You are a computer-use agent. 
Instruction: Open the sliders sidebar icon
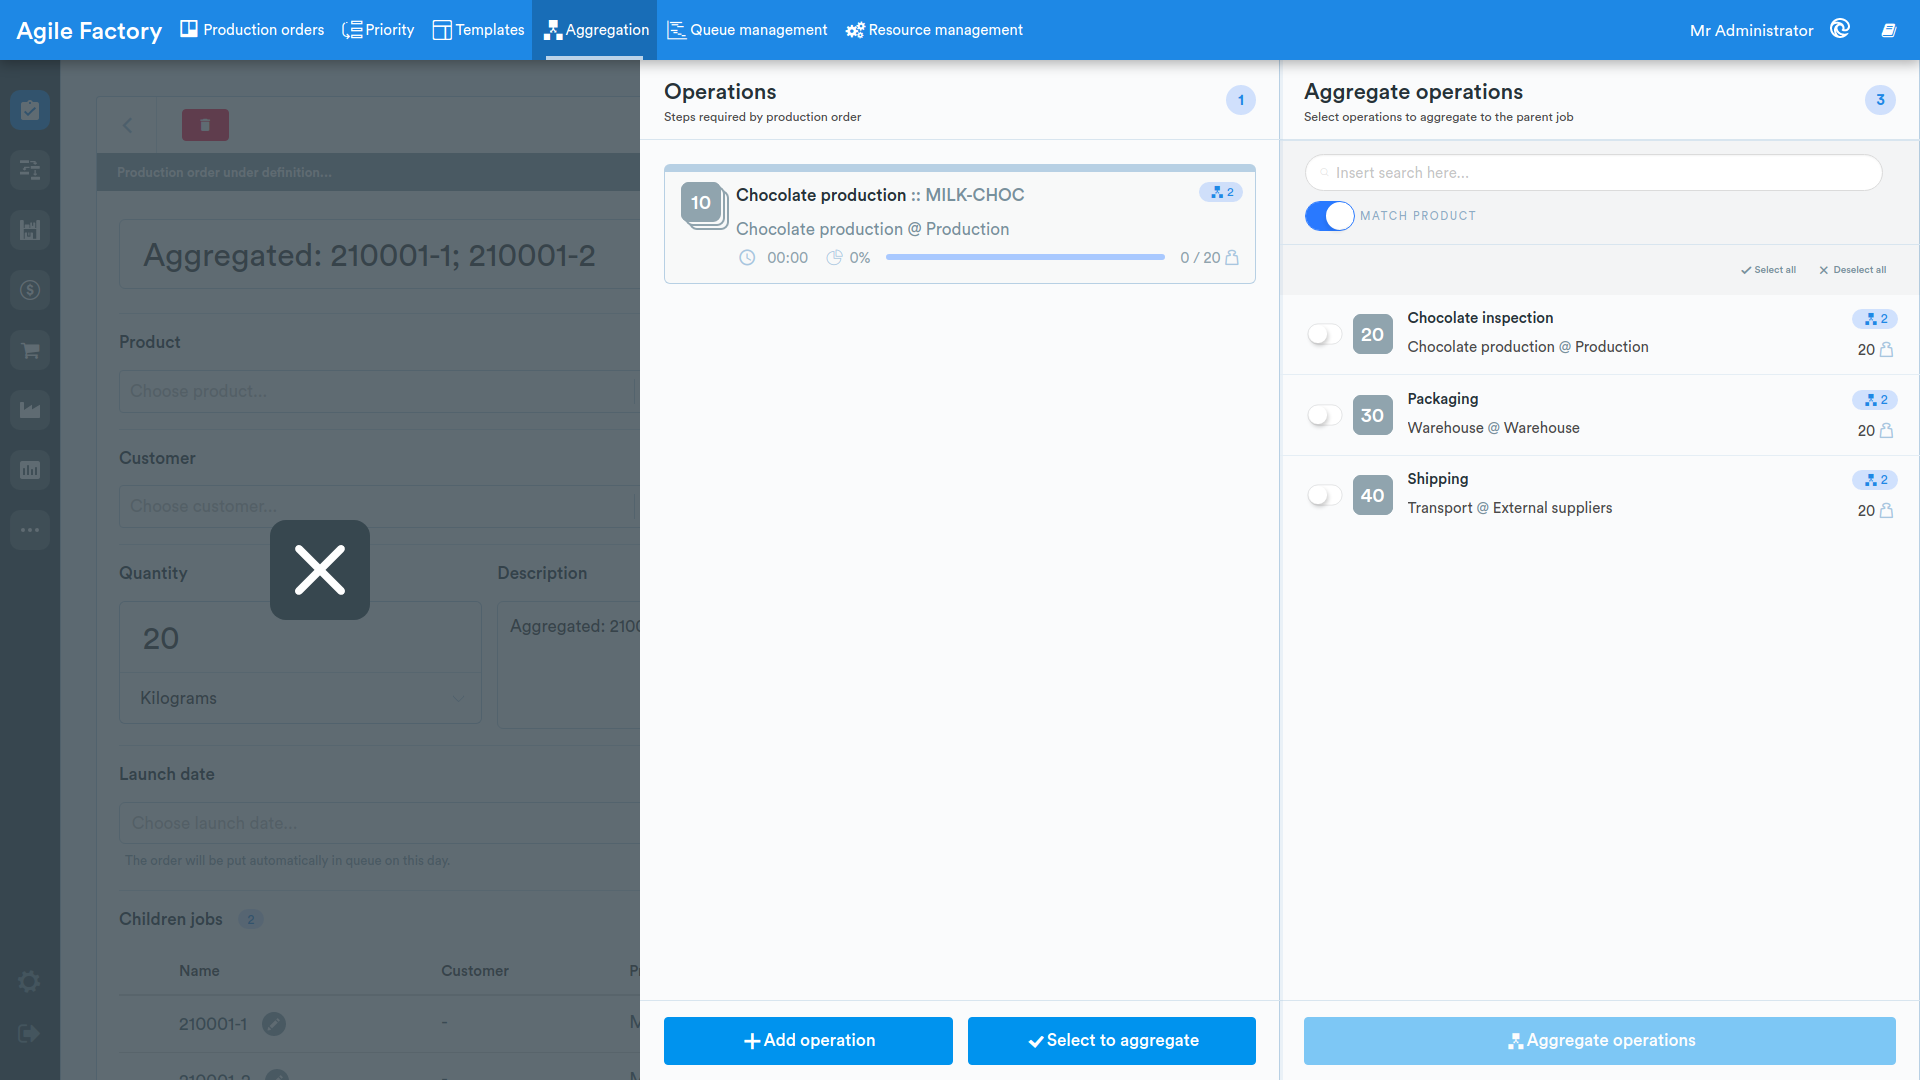point(30,170)
